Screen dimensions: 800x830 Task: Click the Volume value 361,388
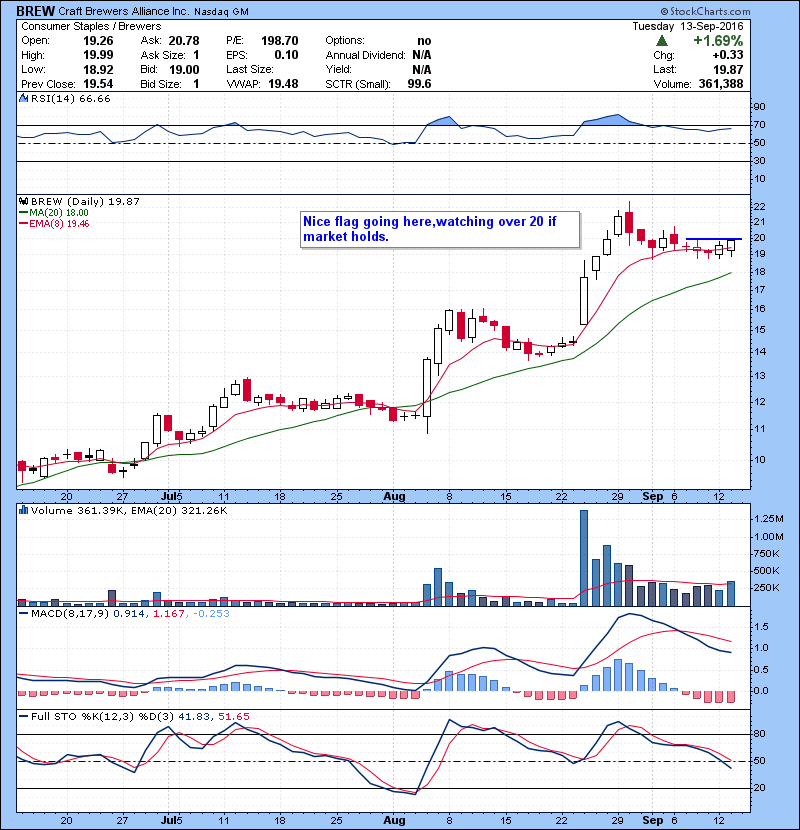[x=721, y=84]
